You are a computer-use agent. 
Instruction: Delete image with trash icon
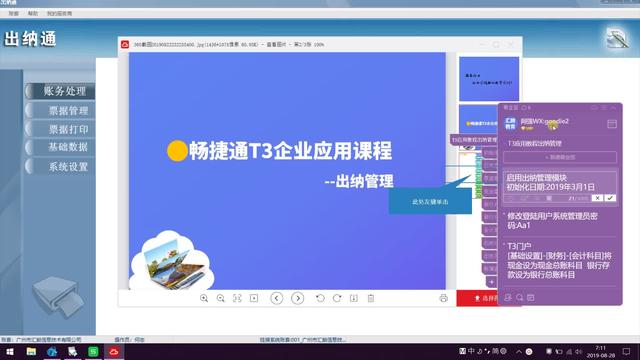371,298
